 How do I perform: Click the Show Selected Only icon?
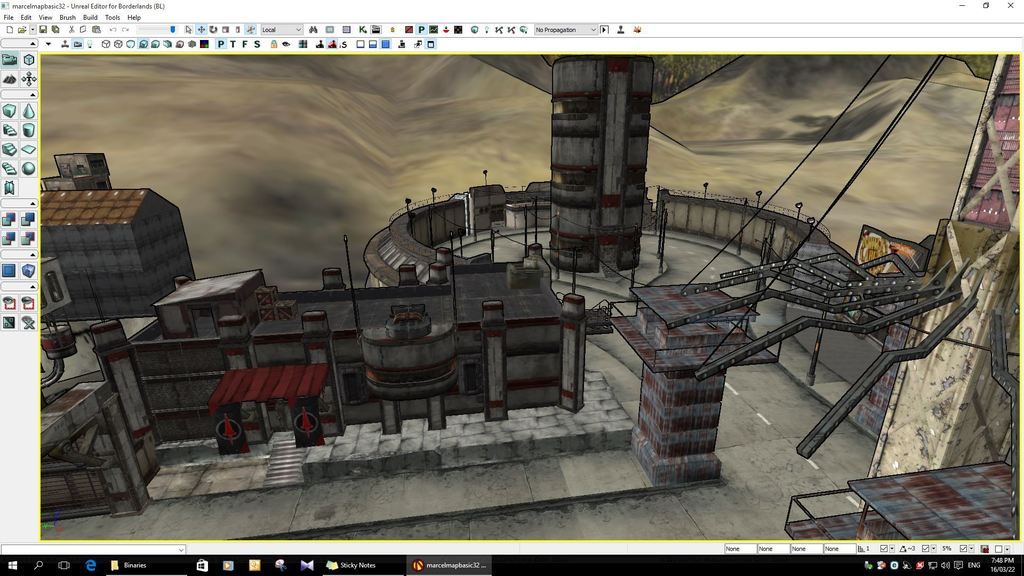pos(9,303)
